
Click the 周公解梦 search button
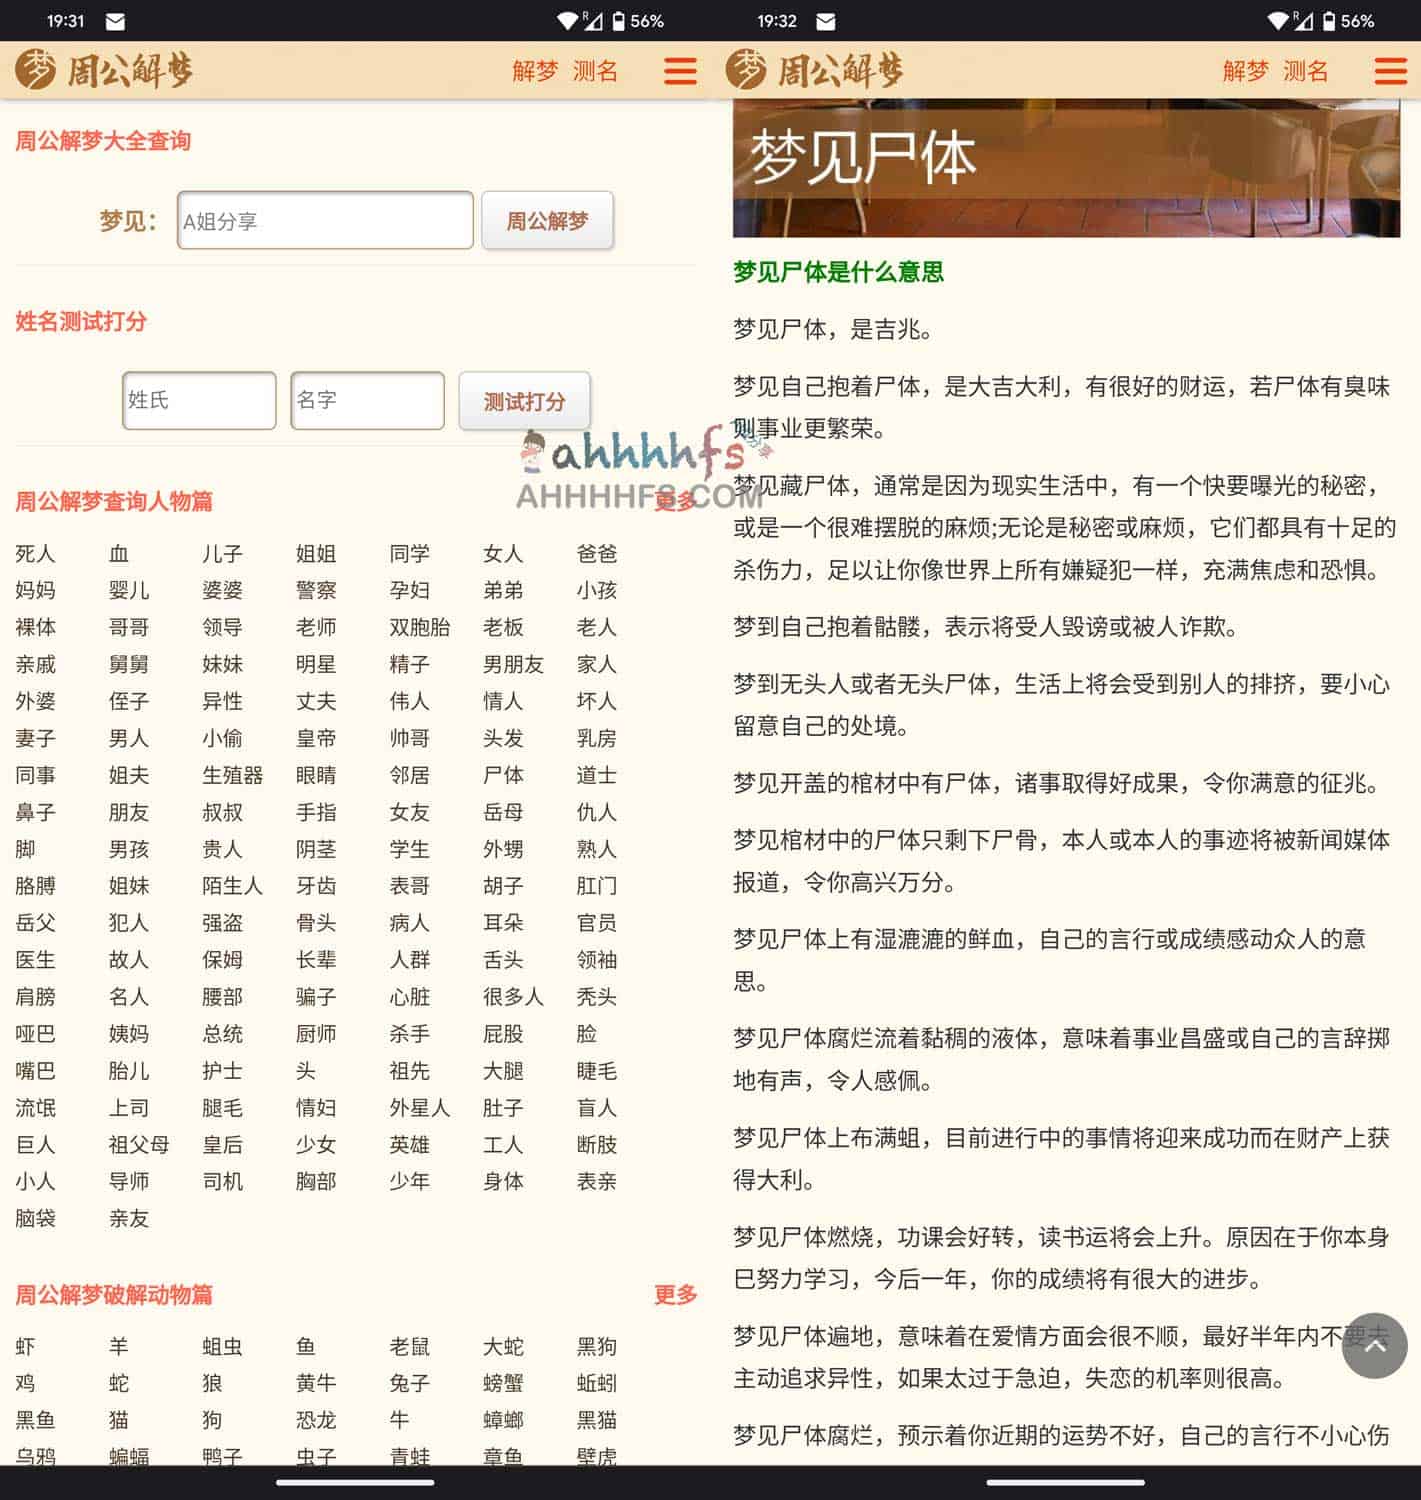coord(547,220)
